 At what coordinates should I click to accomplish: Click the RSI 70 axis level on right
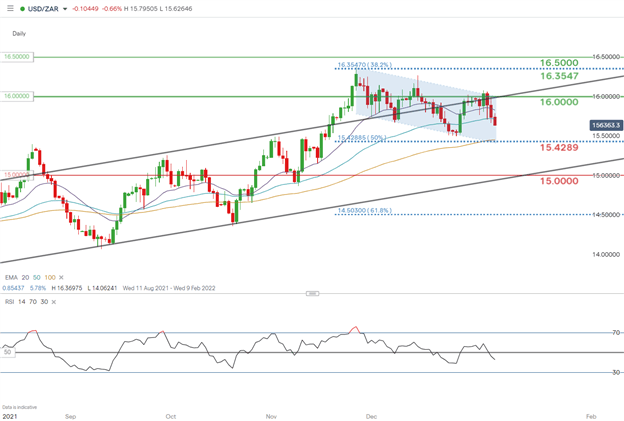pos(616,332)
